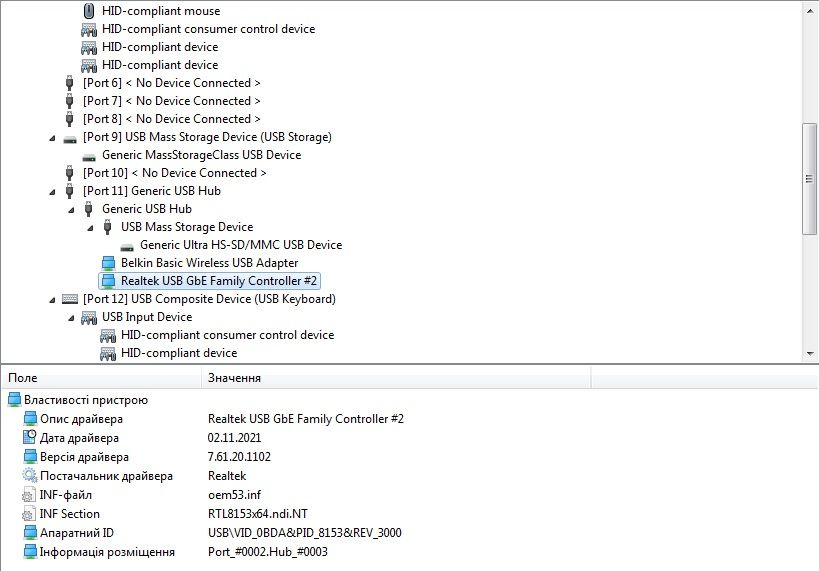Click the Port 6 USB plug icon
Screen dimensions: 819x571
click(x=69, y=83)
